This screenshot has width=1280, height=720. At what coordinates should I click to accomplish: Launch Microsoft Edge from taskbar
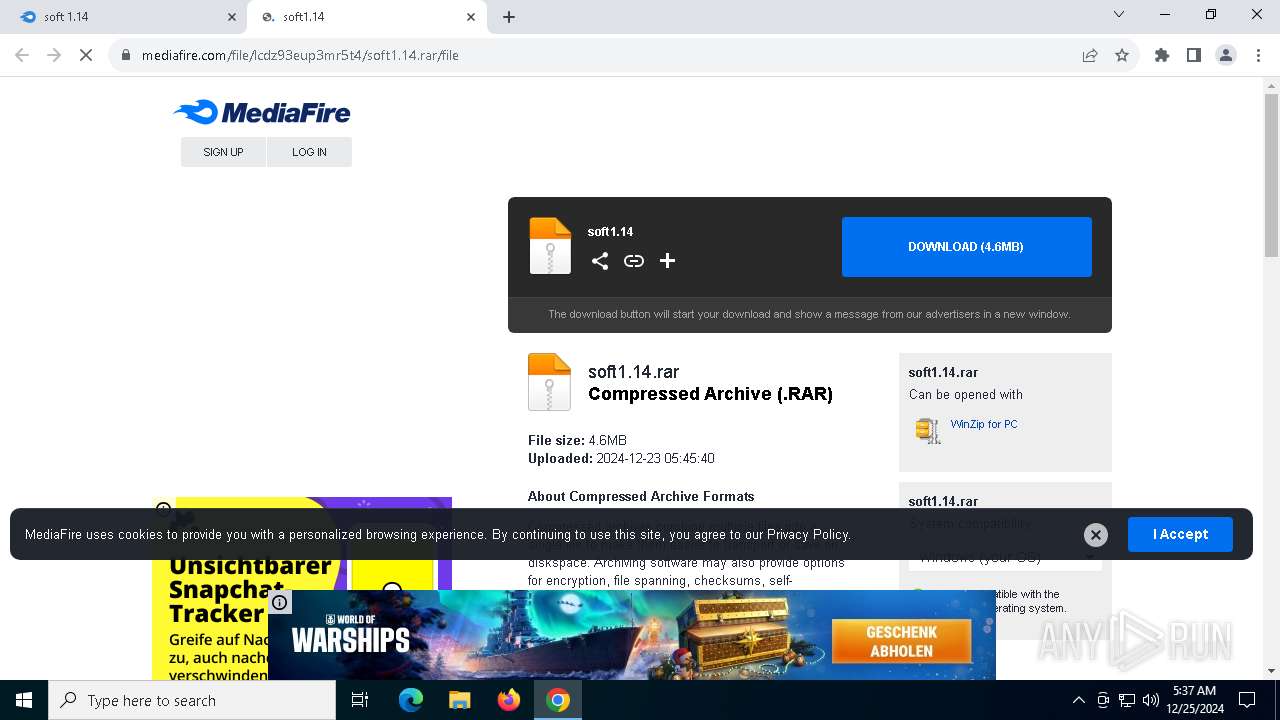pos(411,700)
